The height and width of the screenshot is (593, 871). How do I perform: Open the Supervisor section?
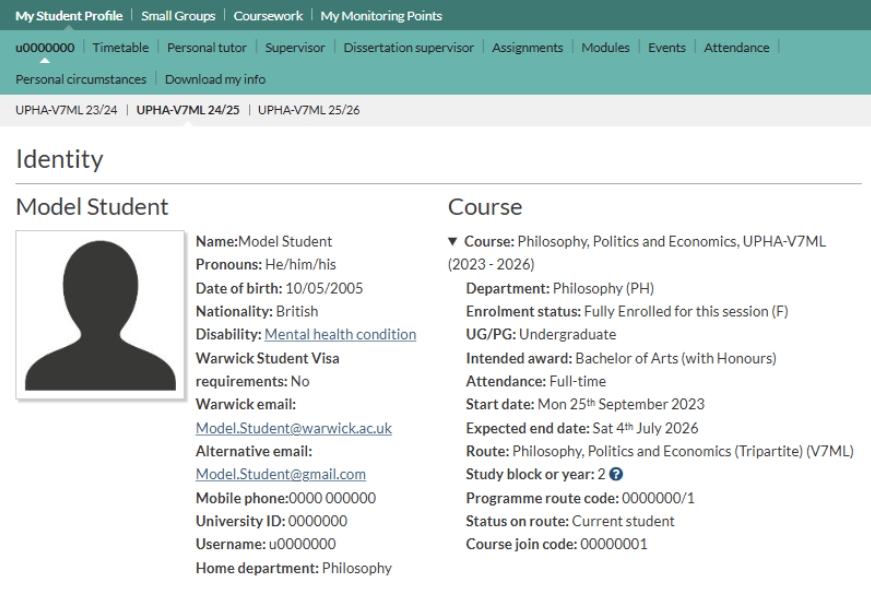pos(296,47)
